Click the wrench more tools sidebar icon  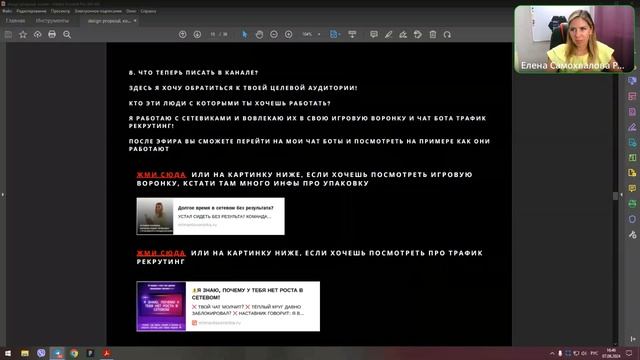click(632, 235)
